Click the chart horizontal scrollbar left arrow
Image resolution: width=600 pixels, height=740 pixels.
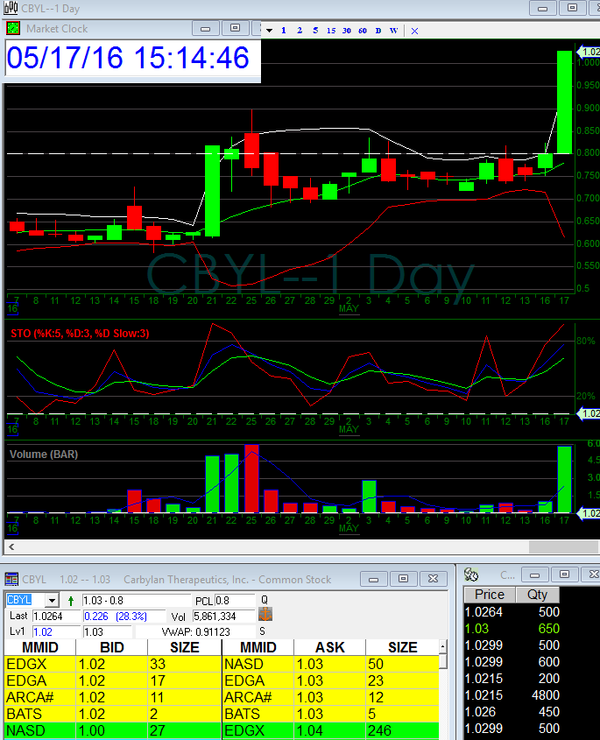click(x=11, y=547)
